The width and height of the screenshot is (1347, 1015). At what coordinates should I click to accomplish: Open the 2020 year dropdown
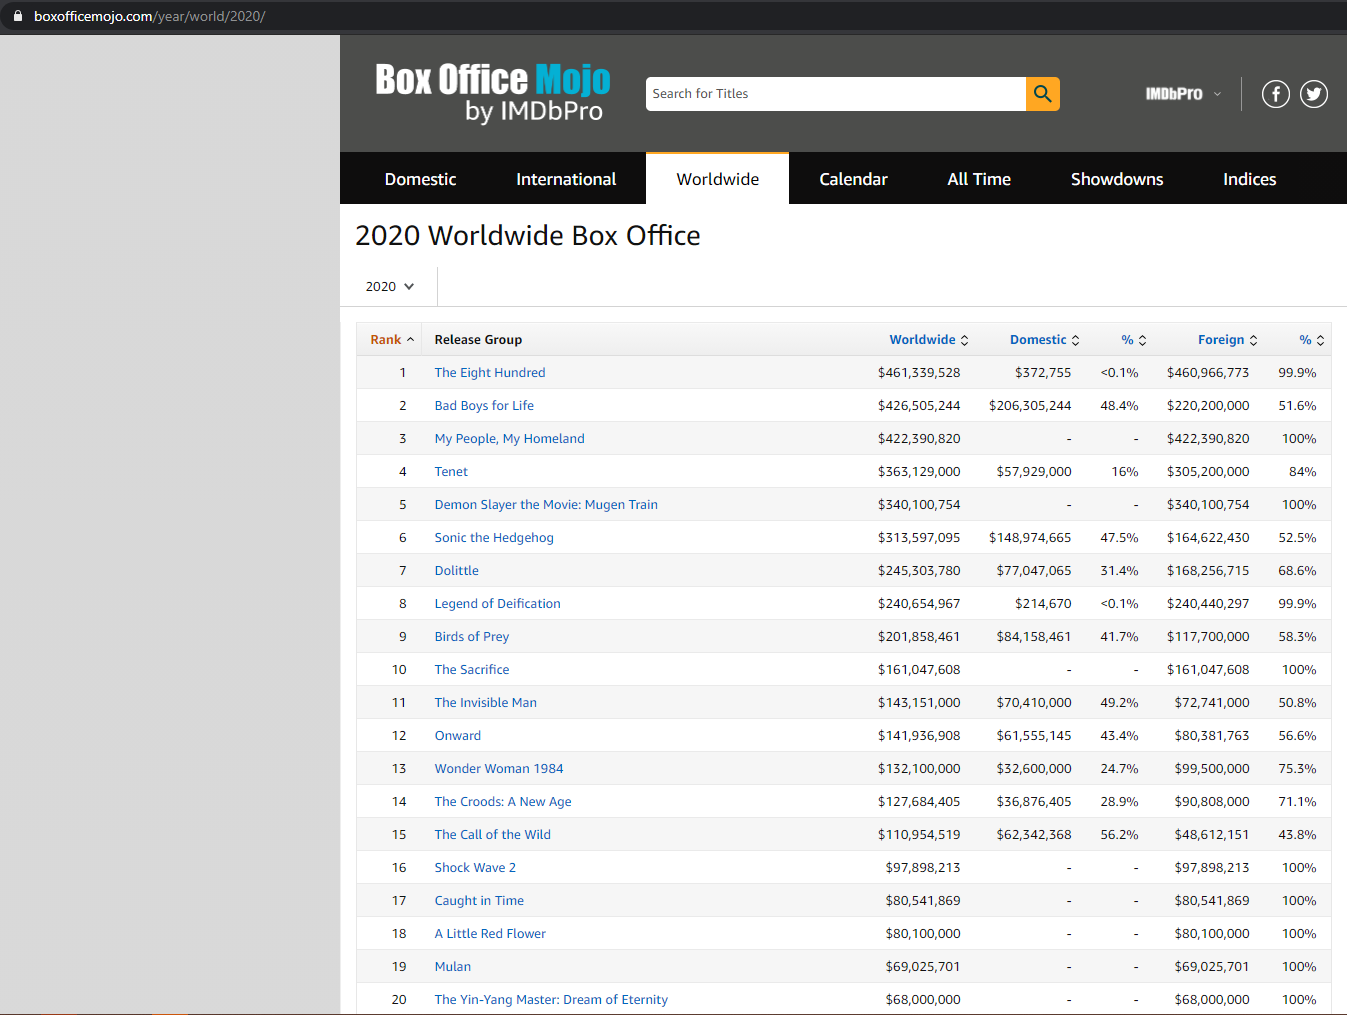click(389, 287)
